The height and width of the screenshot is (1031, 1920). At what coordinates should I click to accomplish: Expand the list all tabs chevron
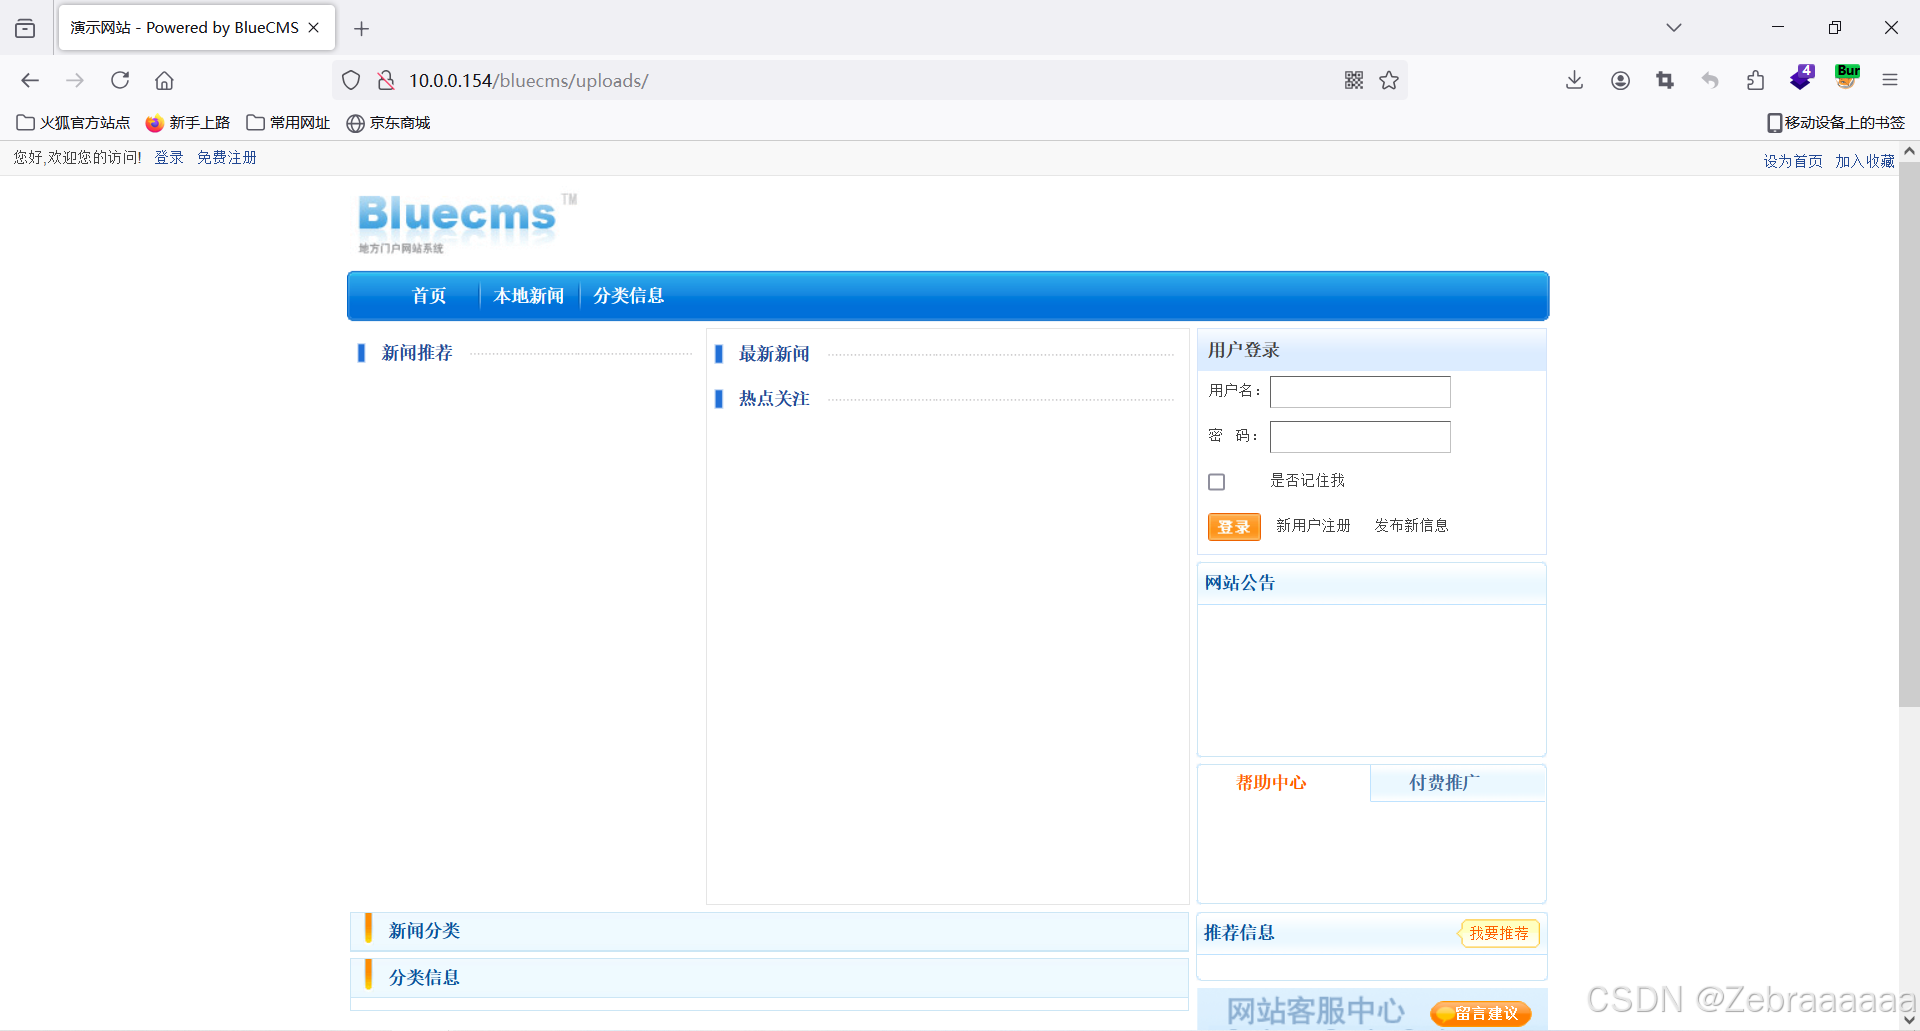[x=1674, y=28]
